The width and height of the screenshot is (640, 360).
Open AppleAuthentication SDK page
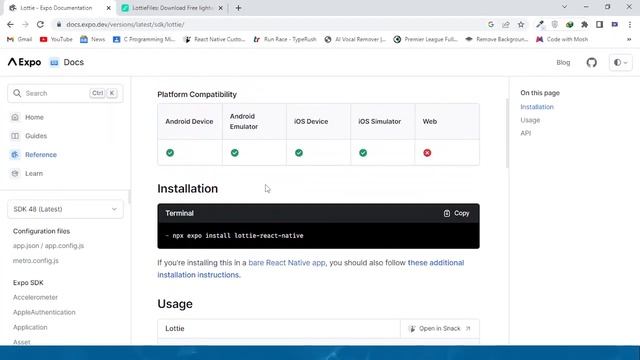pyautogui.click(x=44, y=312)
